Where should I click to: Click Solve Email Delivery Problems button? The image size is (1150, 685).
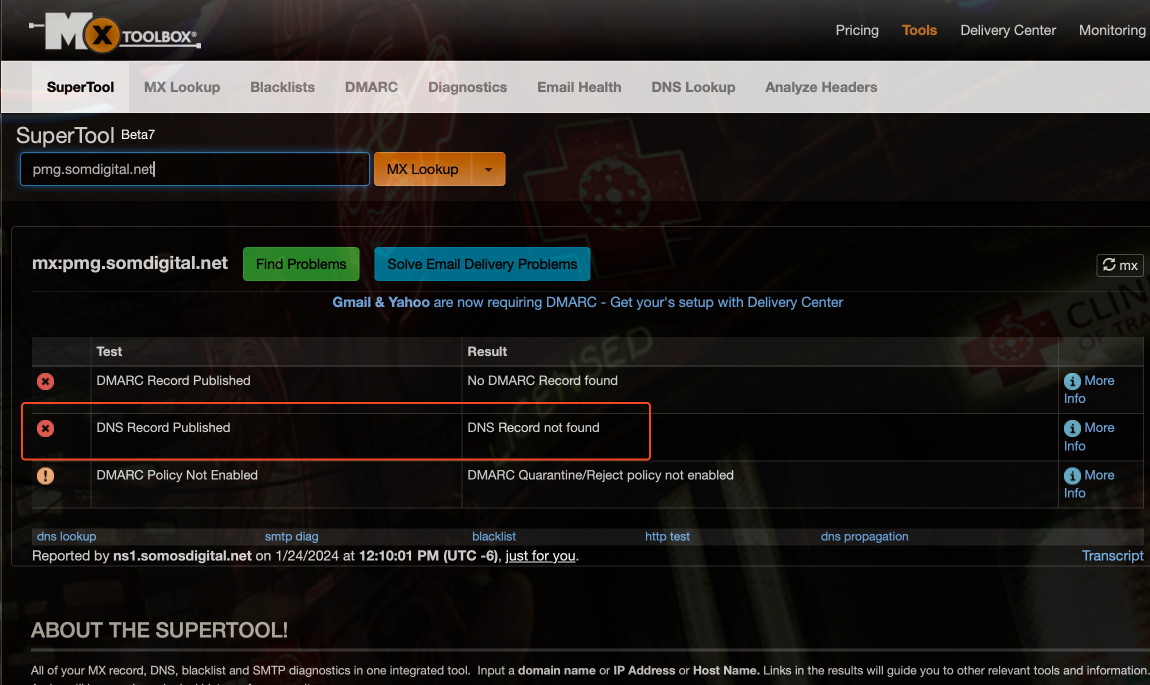[482, 264]
